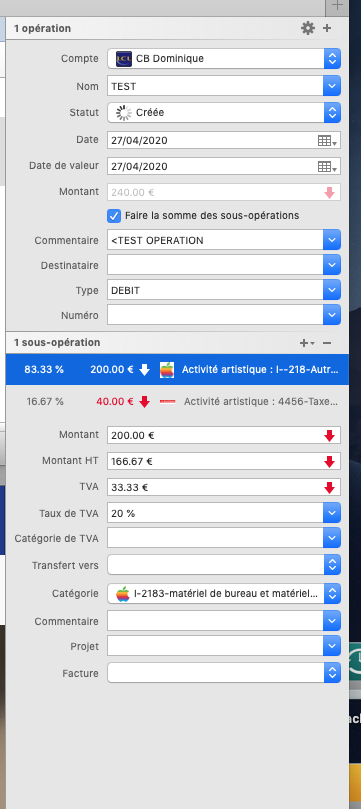Click the 1 sous-opération header
This screenshot has height=809, width=361.
coord(57,343)
